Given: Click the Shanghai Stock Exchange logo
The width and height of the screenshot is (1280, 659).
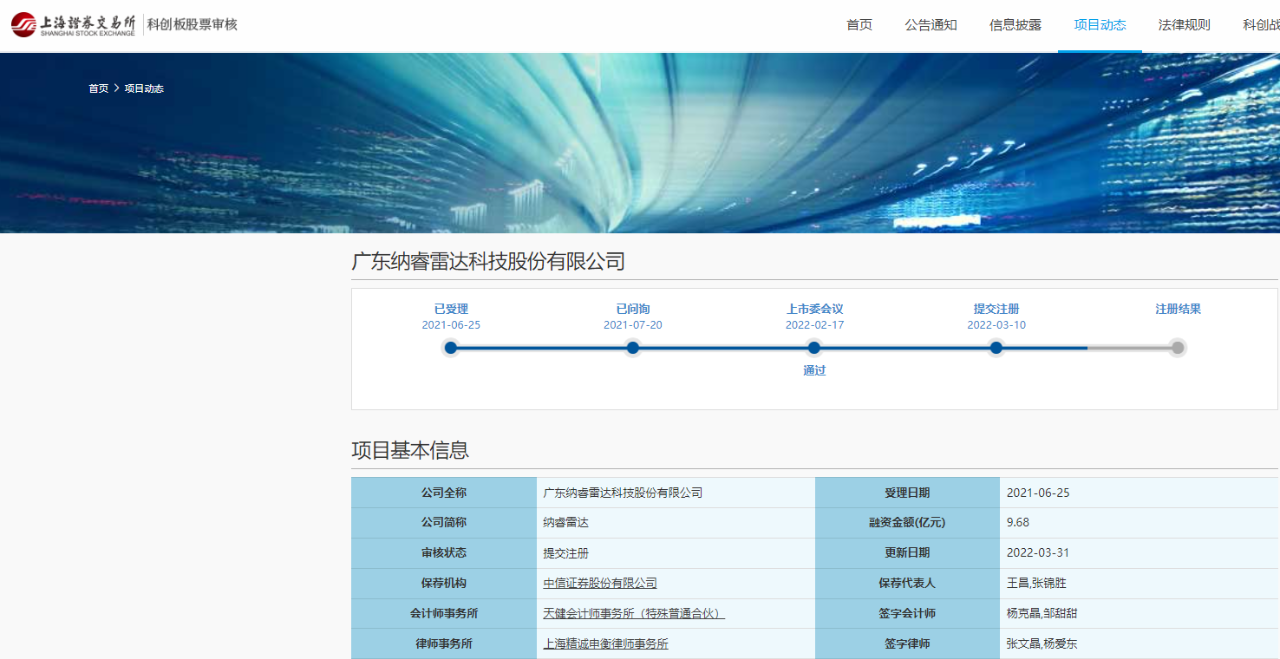Looking at the screenshot, I should (72, 25).
